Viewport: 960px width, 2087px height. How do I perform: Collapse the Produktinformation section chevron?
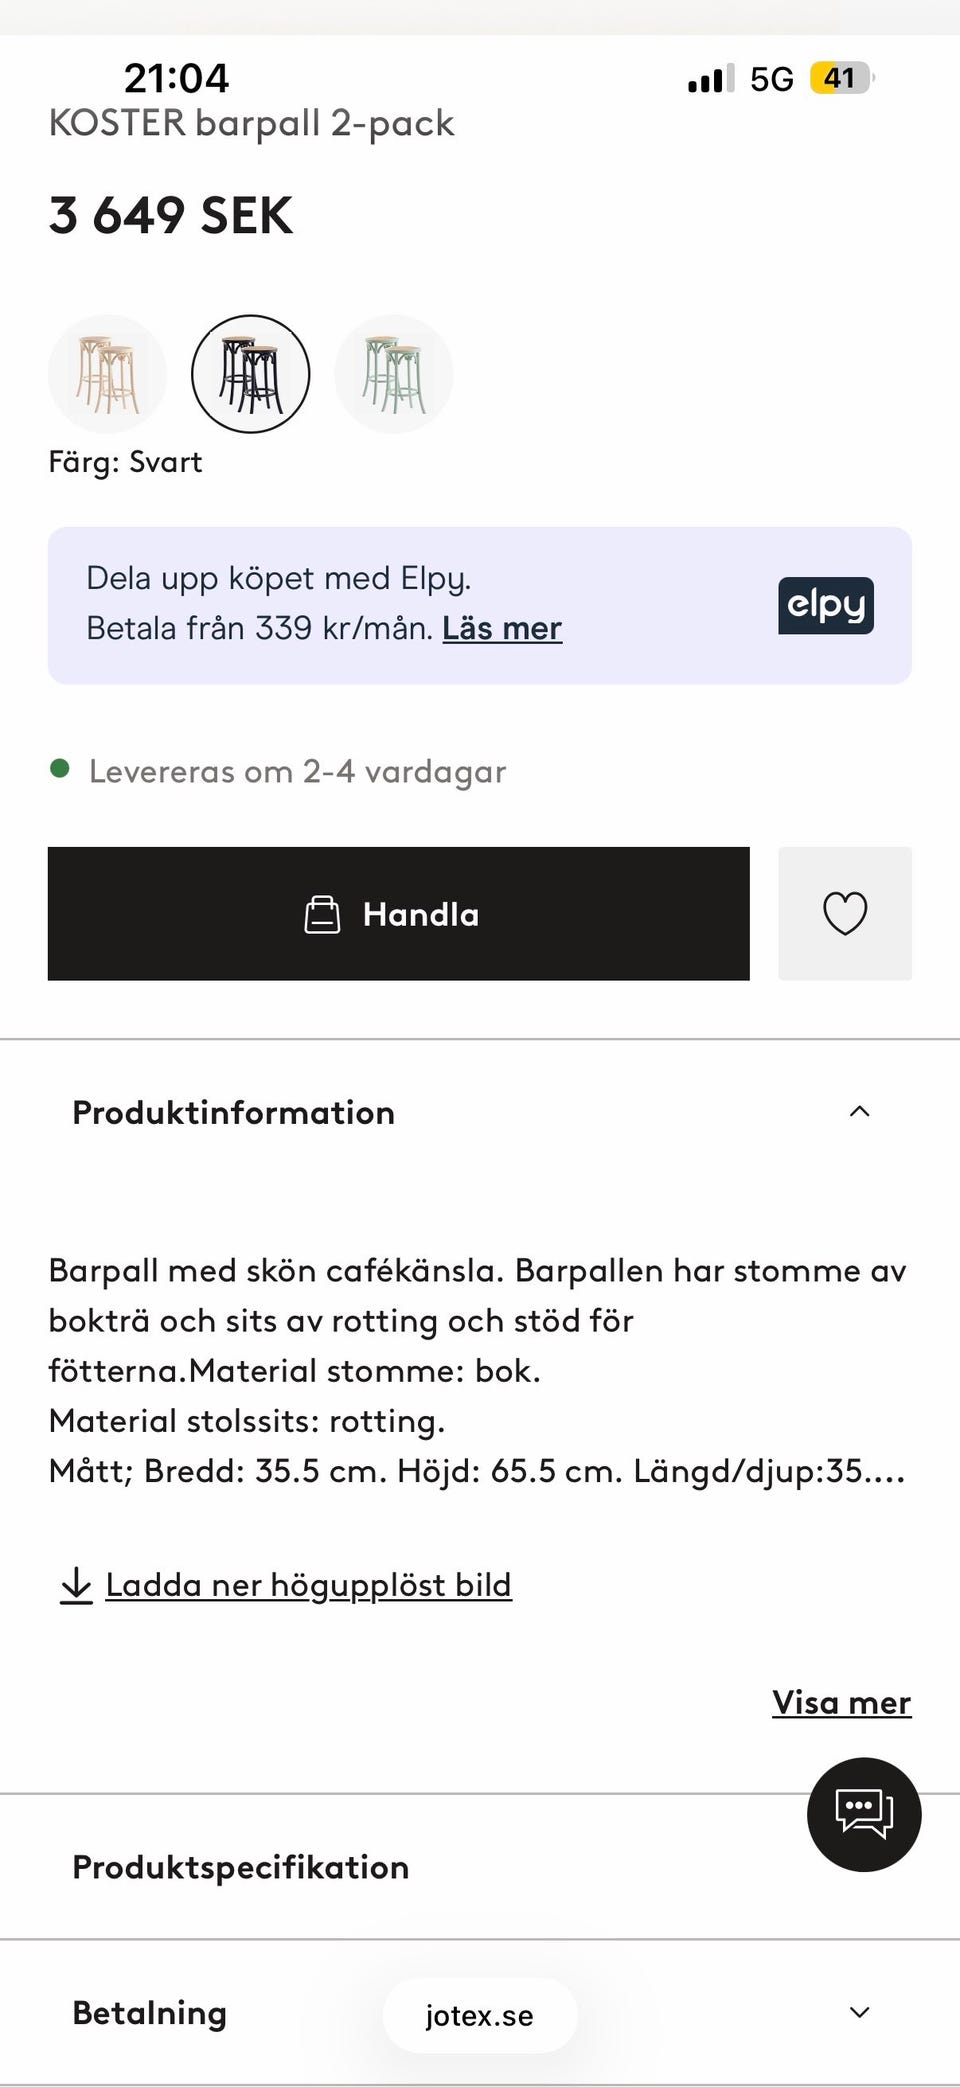click(859, 1112)
